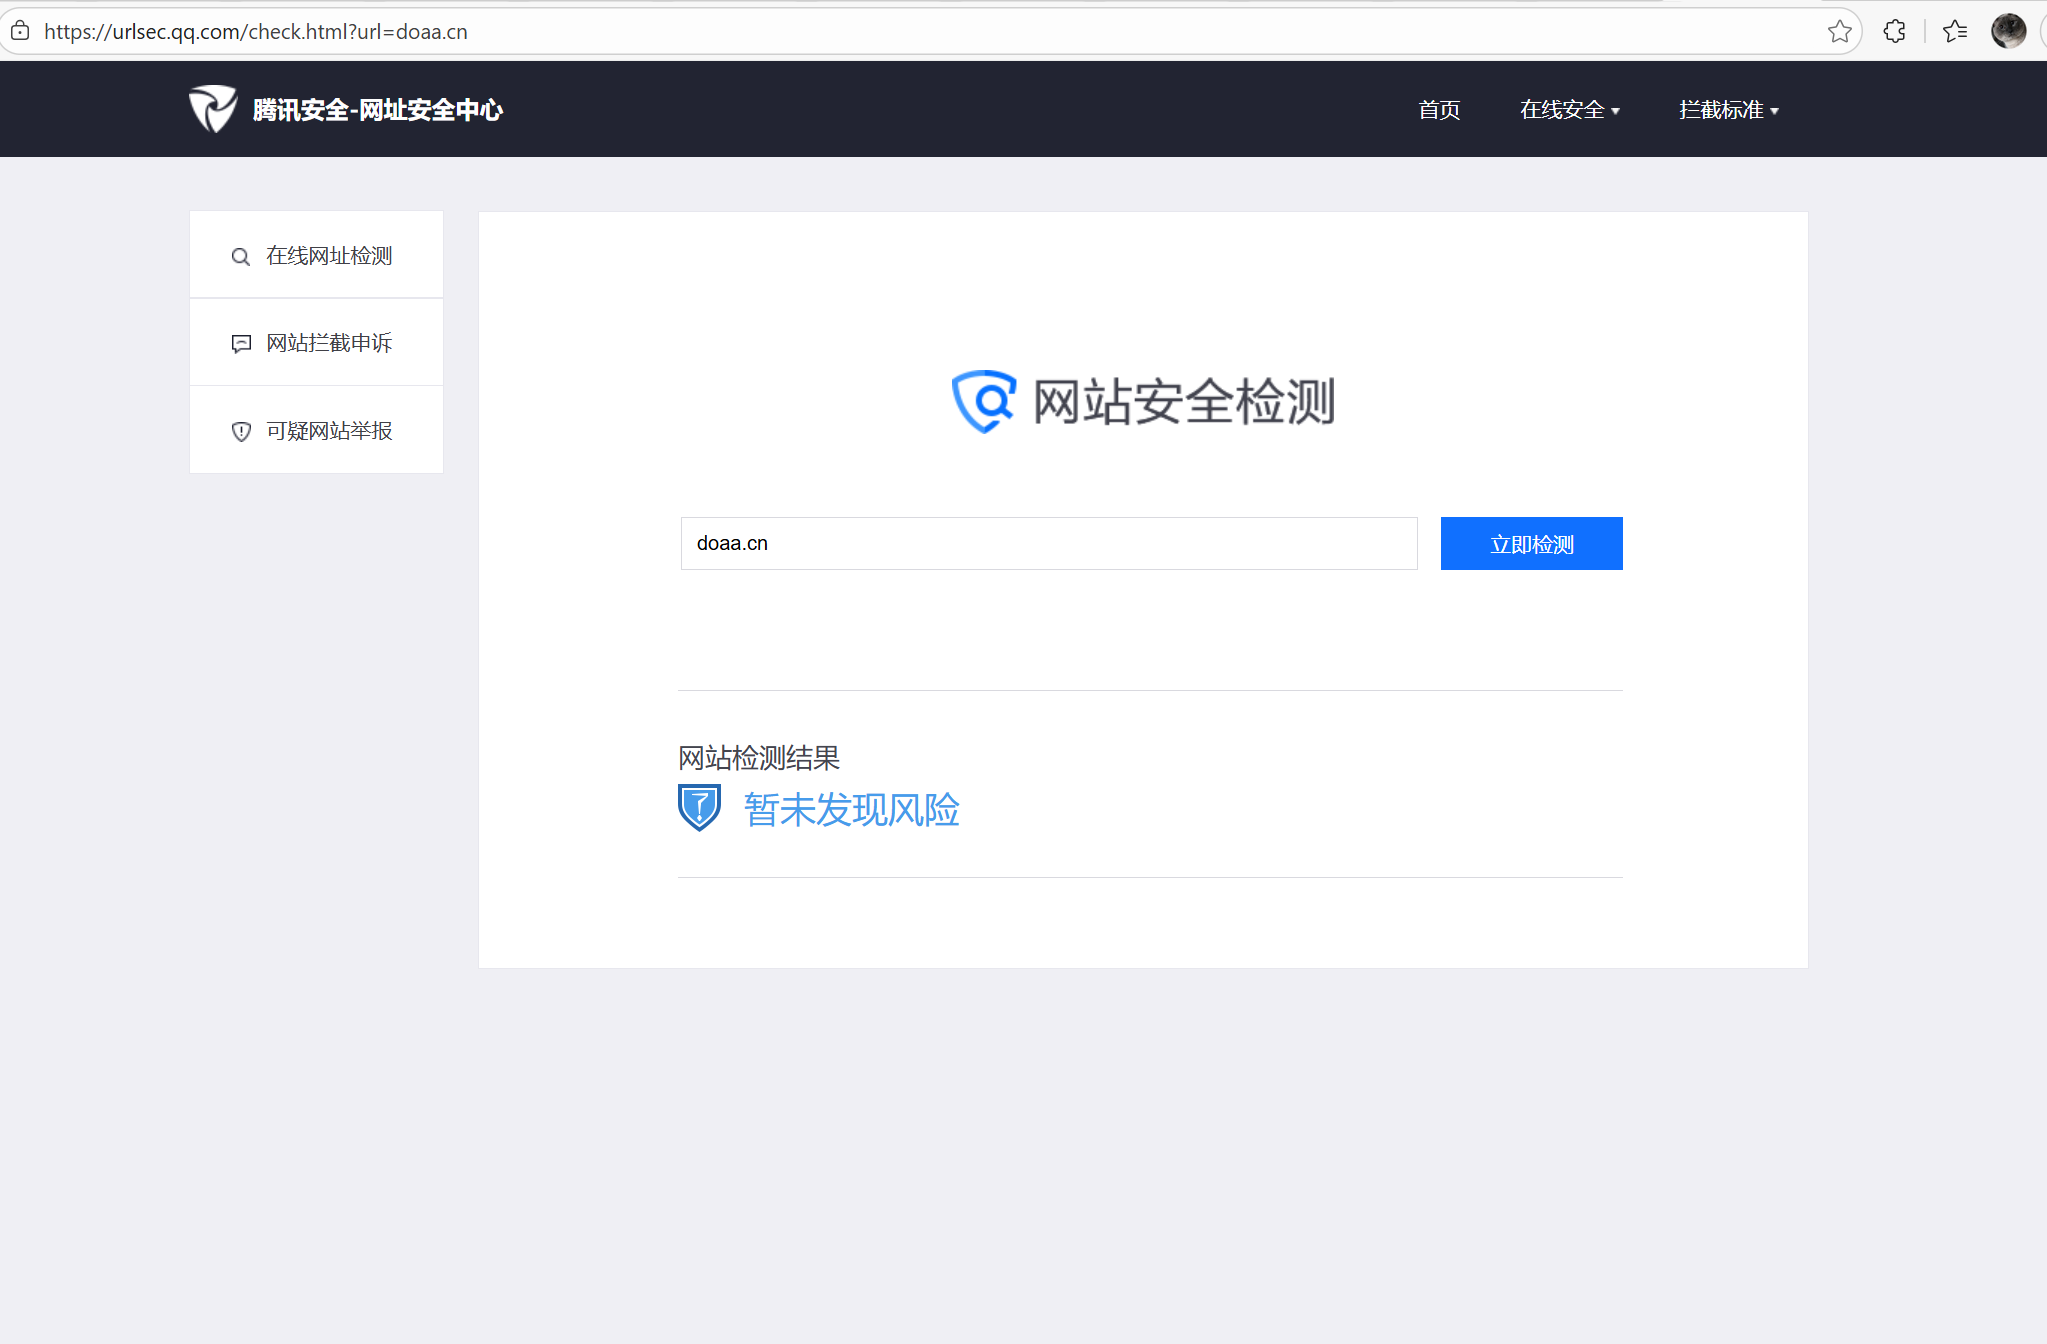Viewport: 2047px width, 1344px height.
Task: Click the 腾讯安全-网址安全中心 title link
Action: coord(378,110)
